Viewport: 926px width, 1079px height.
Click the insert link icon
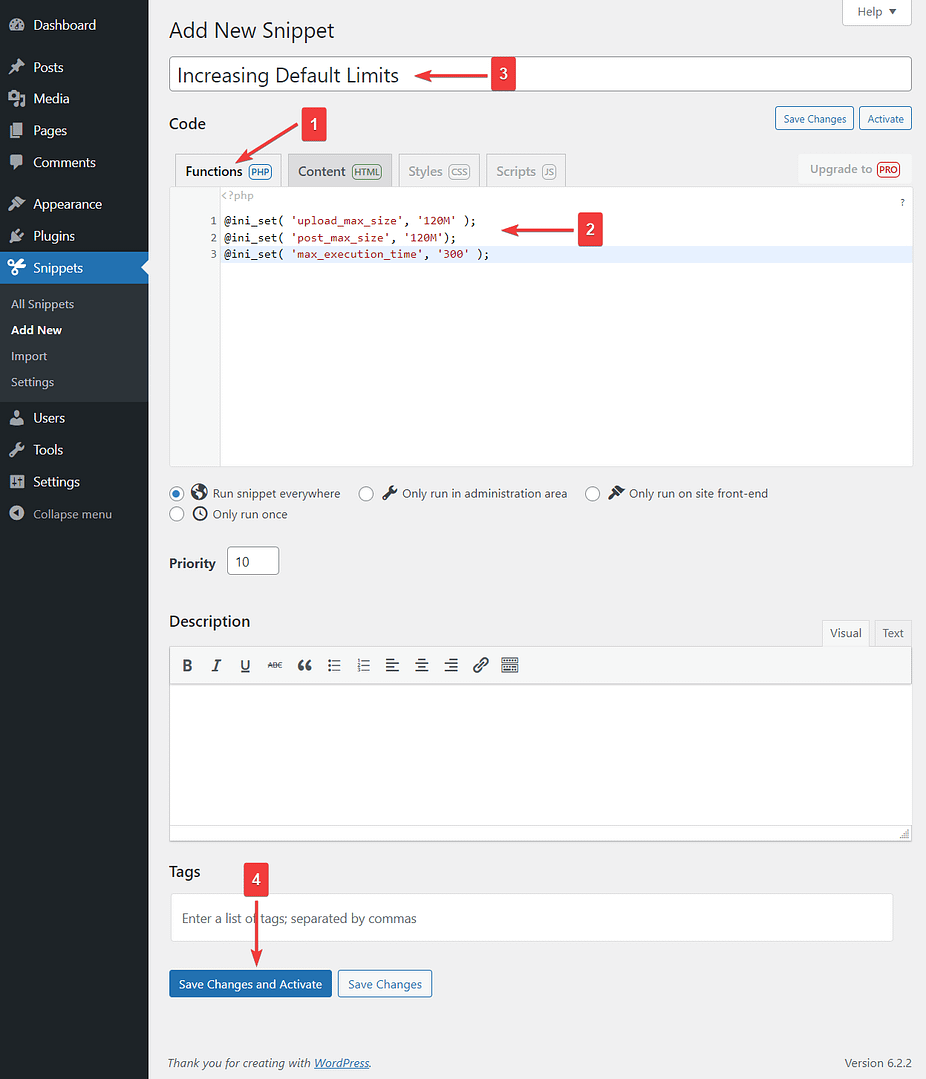coord(481,665)
